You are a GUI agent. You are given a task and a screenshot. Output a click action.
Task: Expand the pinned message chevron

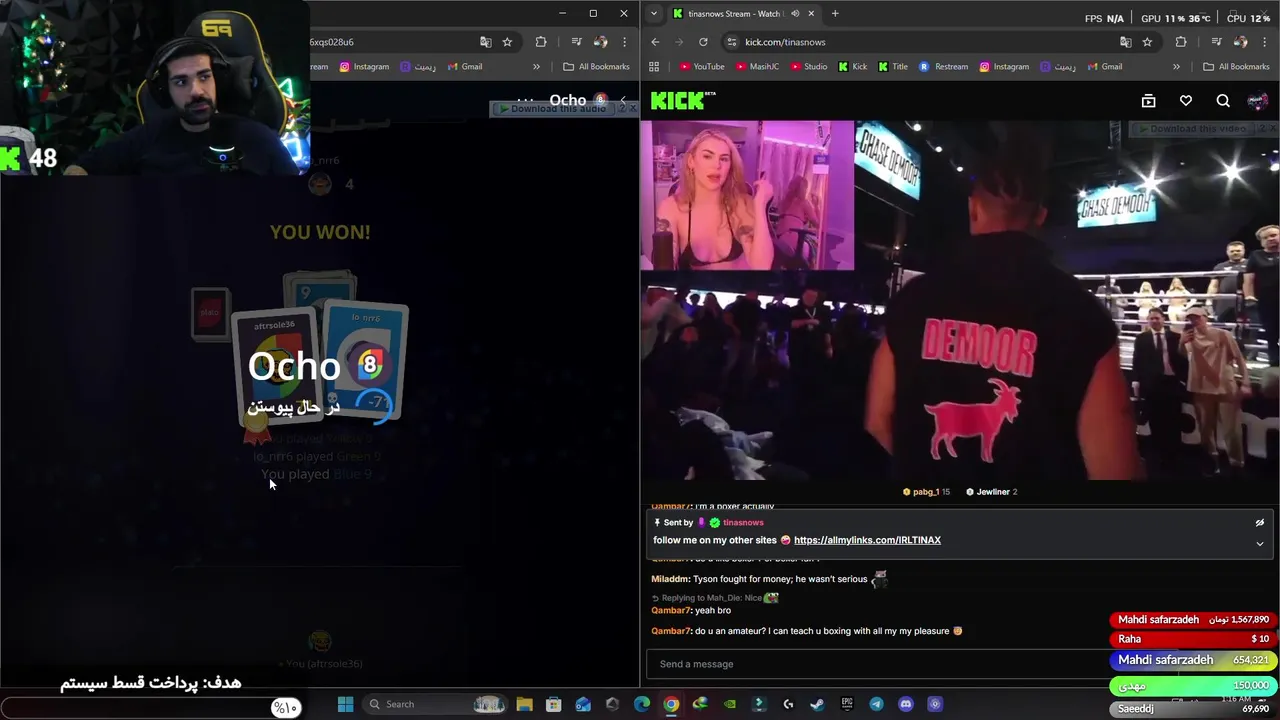pyautogui.click(x=1260, y=544)
